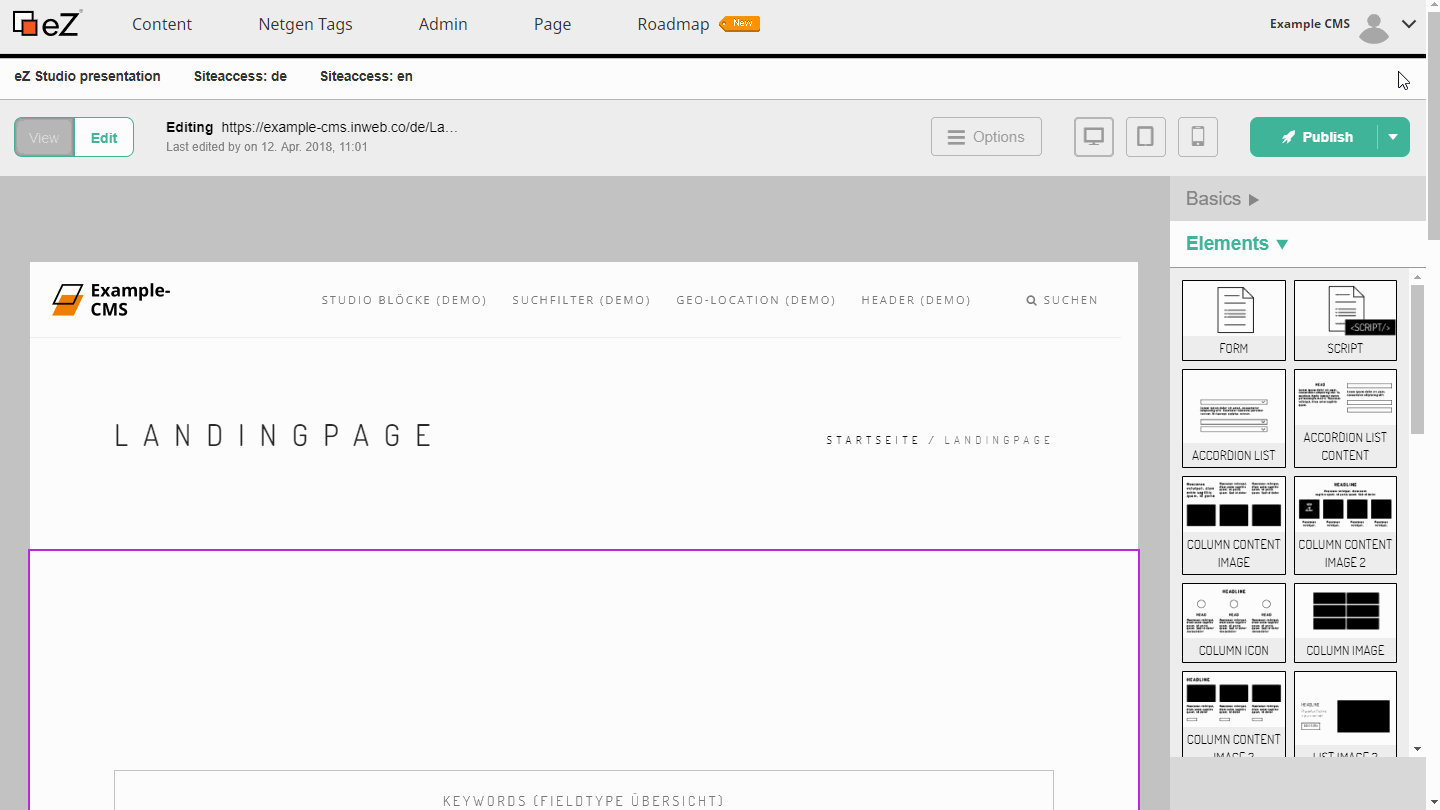Open Geo-Location (Demo) nav link

(756, 300)
